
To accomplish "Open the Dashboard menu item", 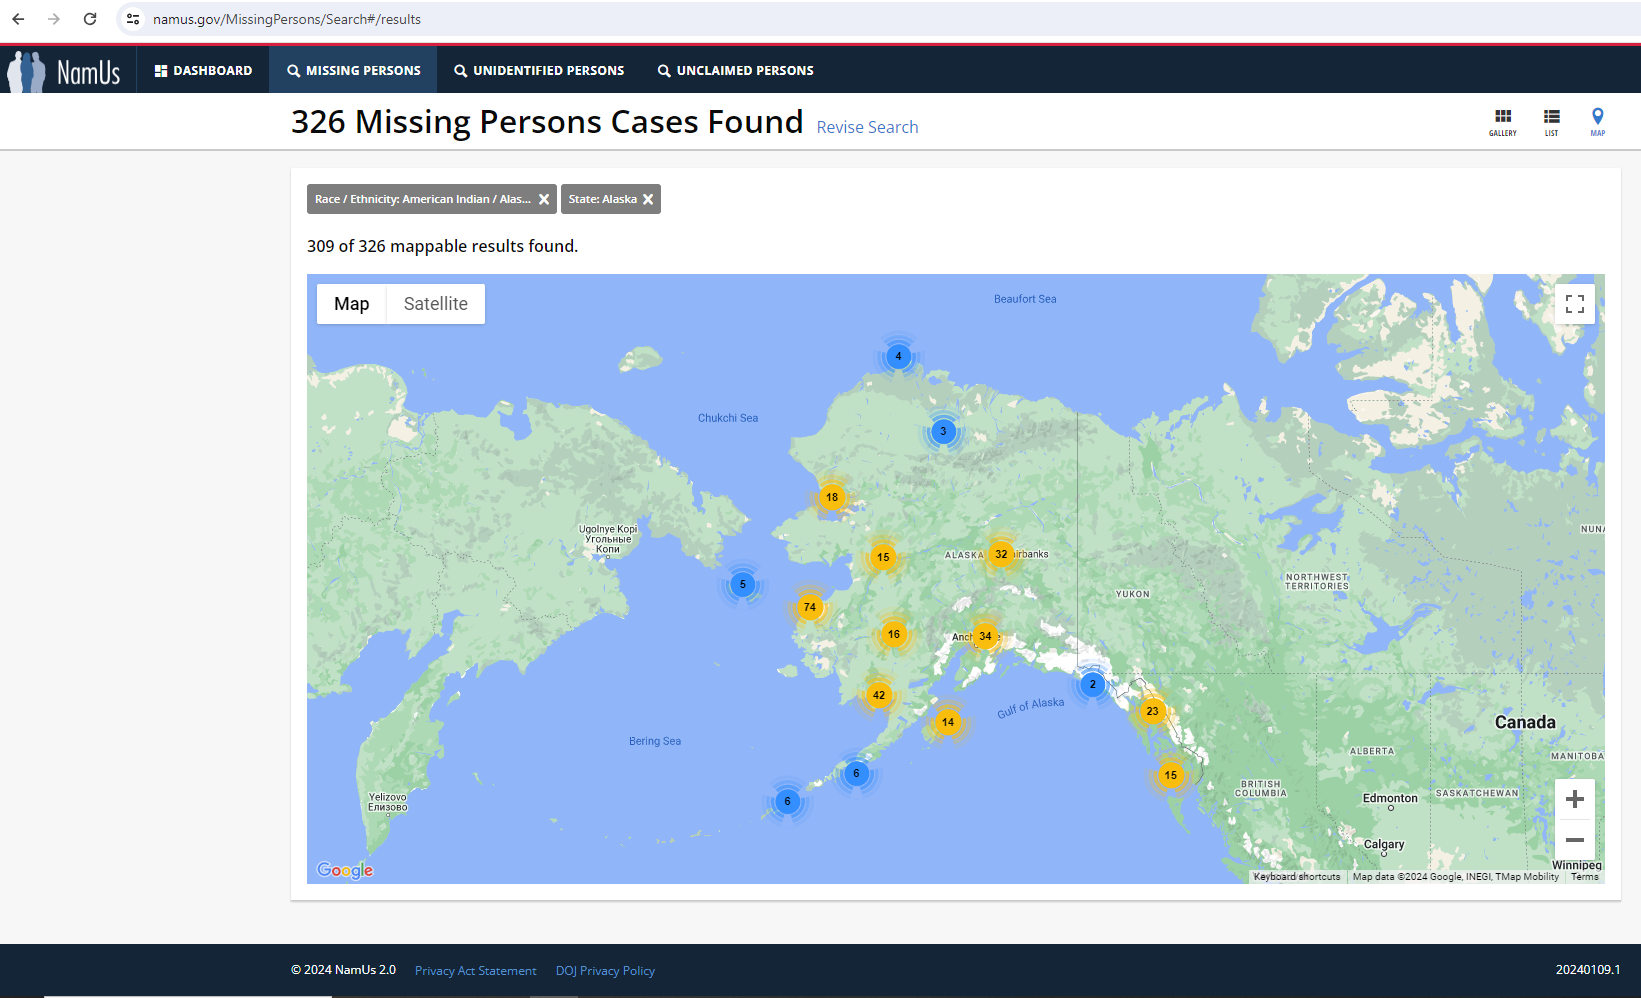I will (203, 71).
